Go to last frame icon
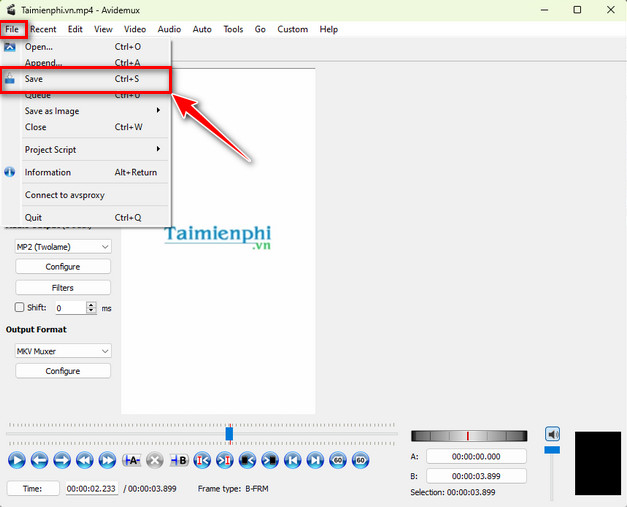This screenshot has height=507, width=627. coord(315,460)
